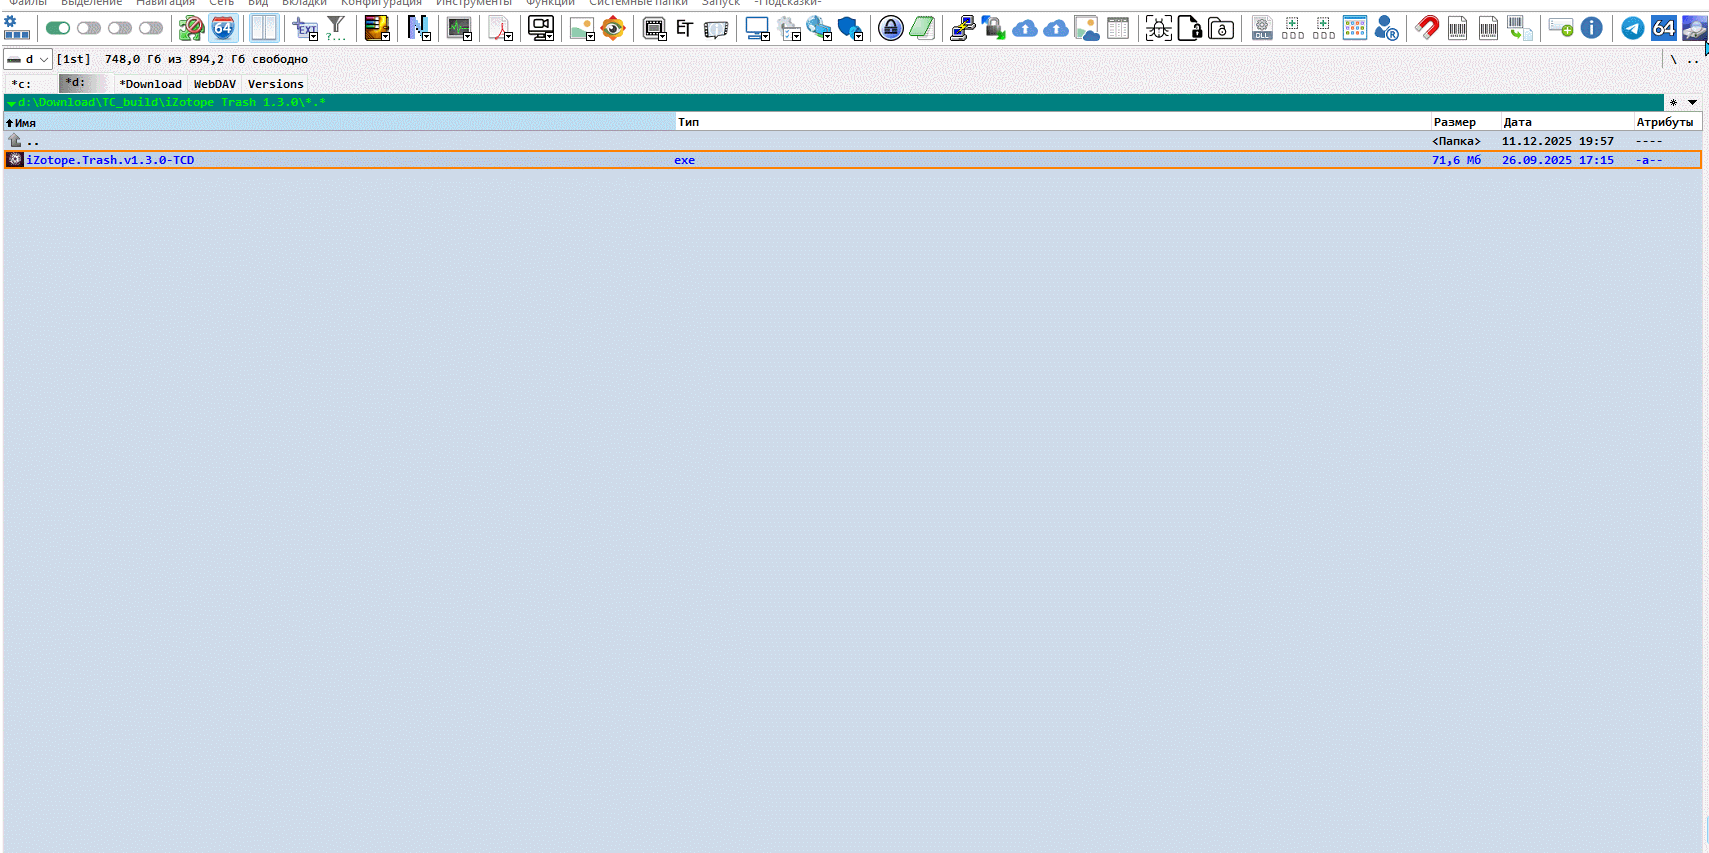Sort files by the Тип column header

pos(1053,122)
